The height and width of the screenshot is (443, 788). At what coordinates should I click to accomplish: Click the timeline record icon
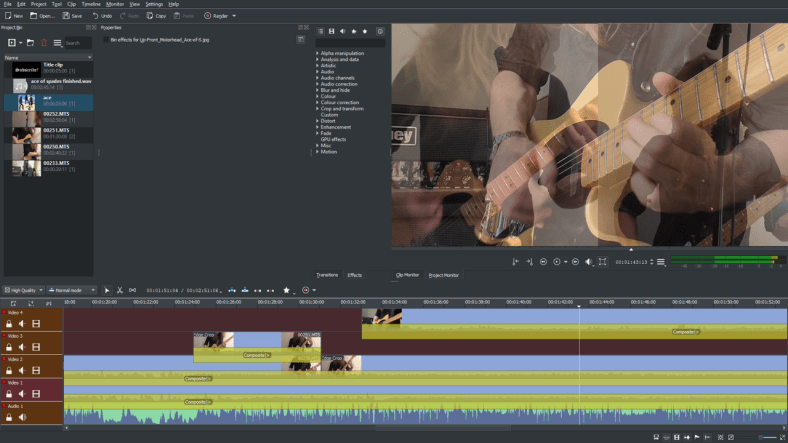coord(306,290)
